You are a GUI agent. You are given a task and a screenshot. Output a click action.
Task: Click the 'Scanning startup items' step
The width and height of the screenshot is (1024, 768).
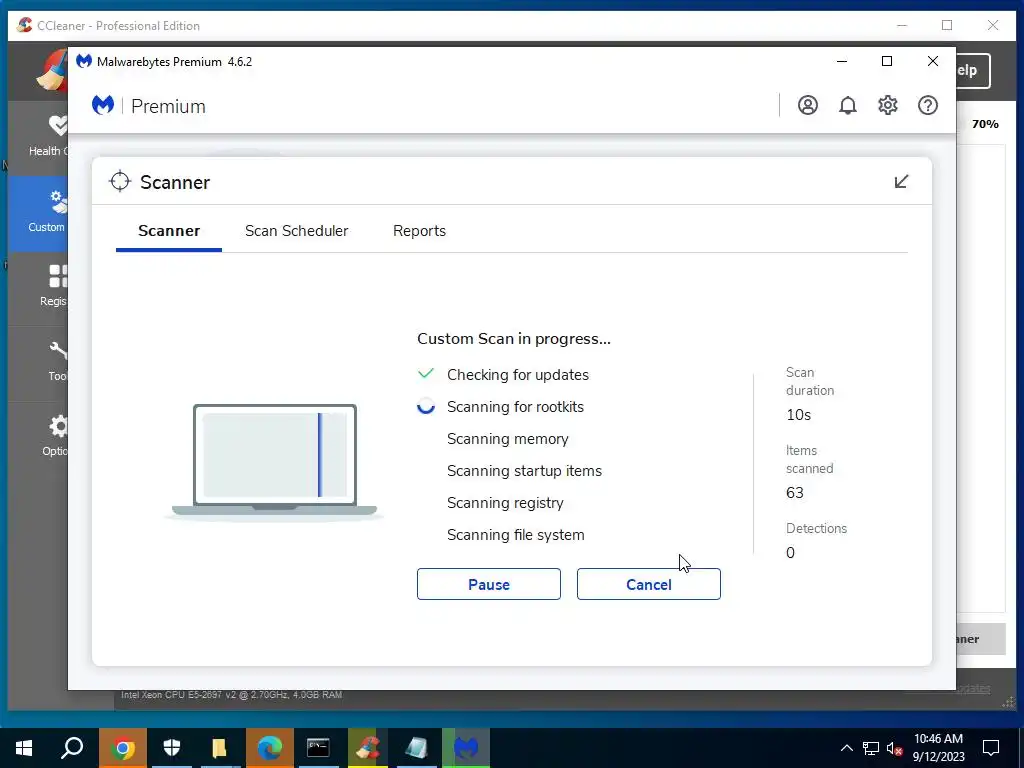pos(524,471)
